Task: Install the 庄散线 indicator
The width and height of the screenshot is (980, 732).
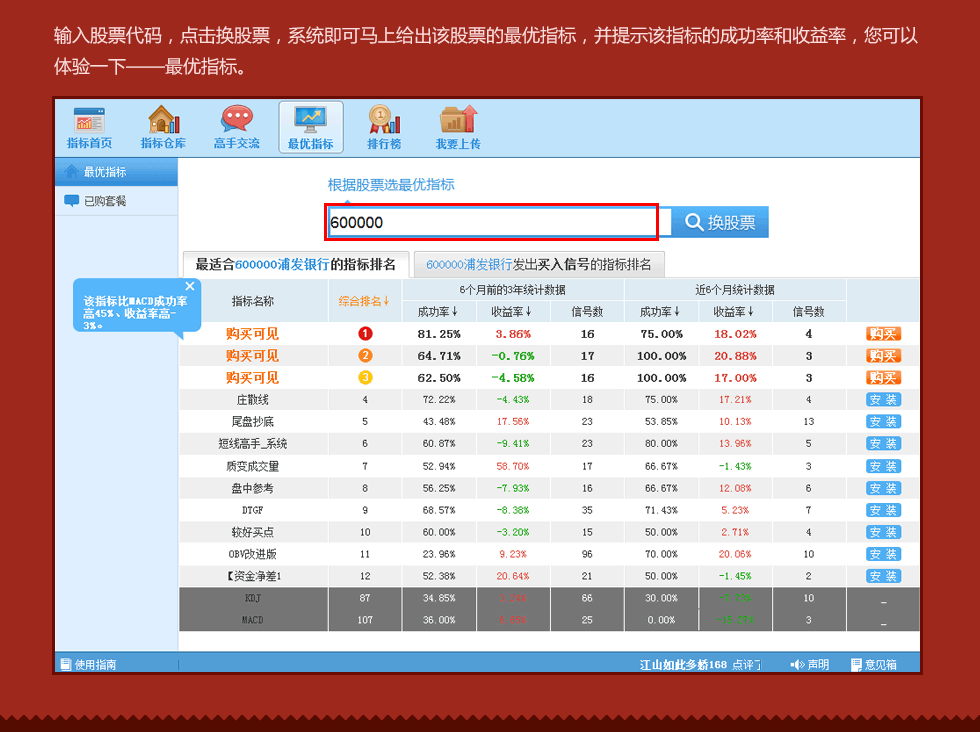Action: pos(883,400)
